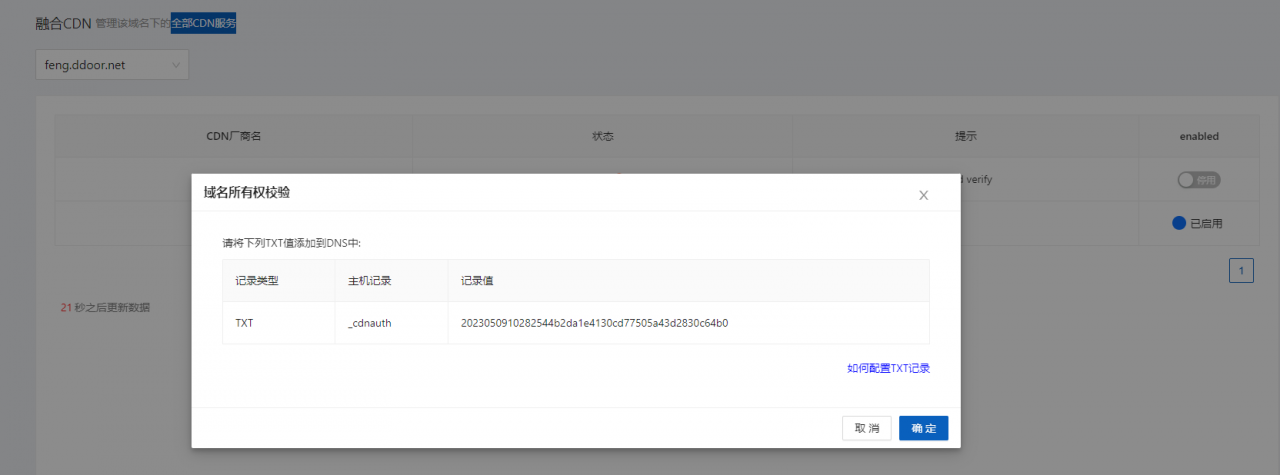Toggle the 停用 switch on
Screen dimensions: 1280x475
pyautogui.click(x=1198, y=180)
